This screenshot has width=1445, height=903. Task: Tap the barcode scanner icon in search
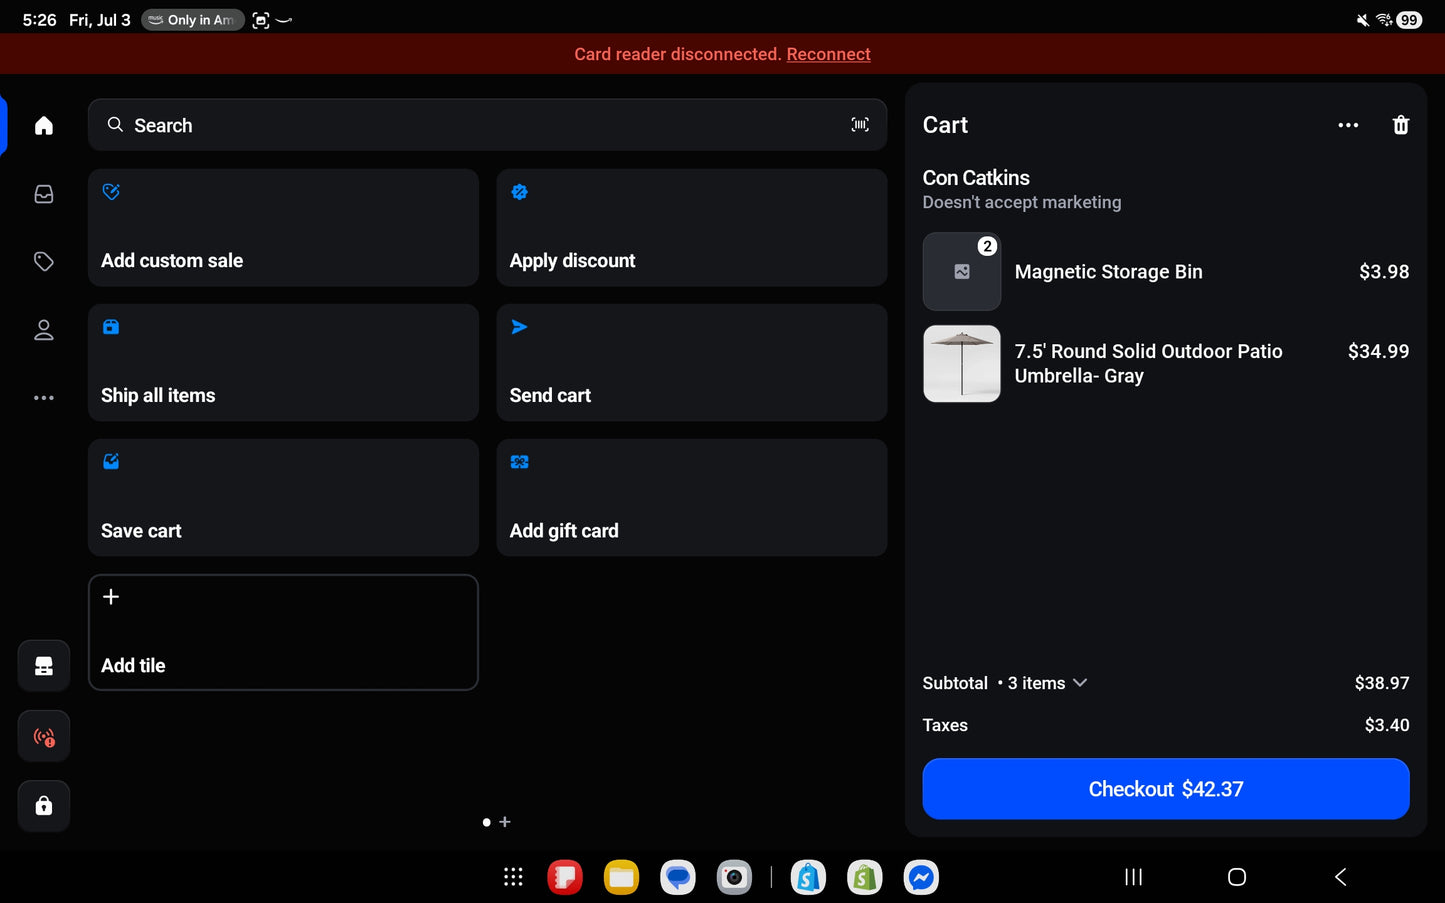coord(860,125)
